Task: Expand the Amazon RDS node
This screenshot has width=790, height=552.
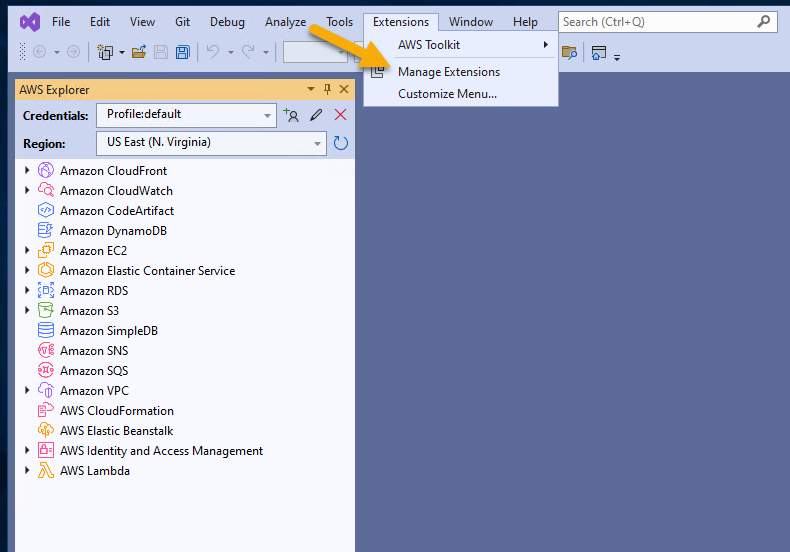Action: (x=27, y=291)
